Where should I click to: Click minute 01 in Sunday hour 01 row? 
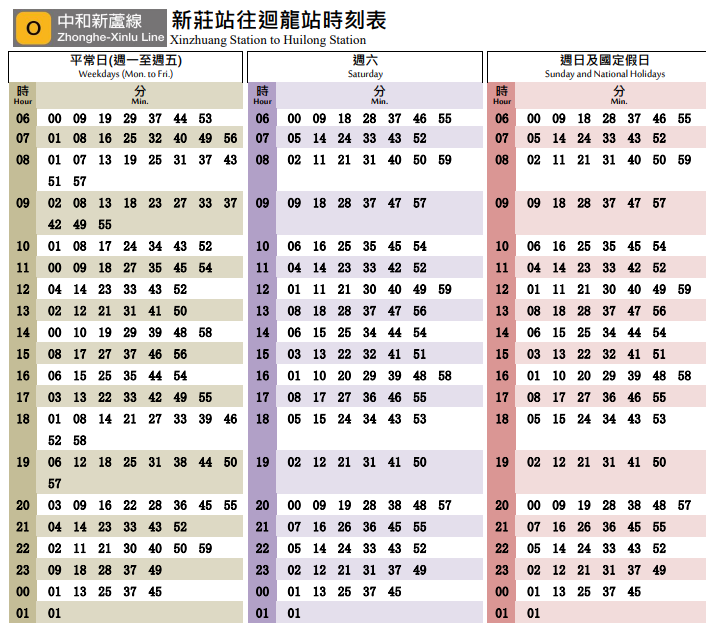click(534, 613)
